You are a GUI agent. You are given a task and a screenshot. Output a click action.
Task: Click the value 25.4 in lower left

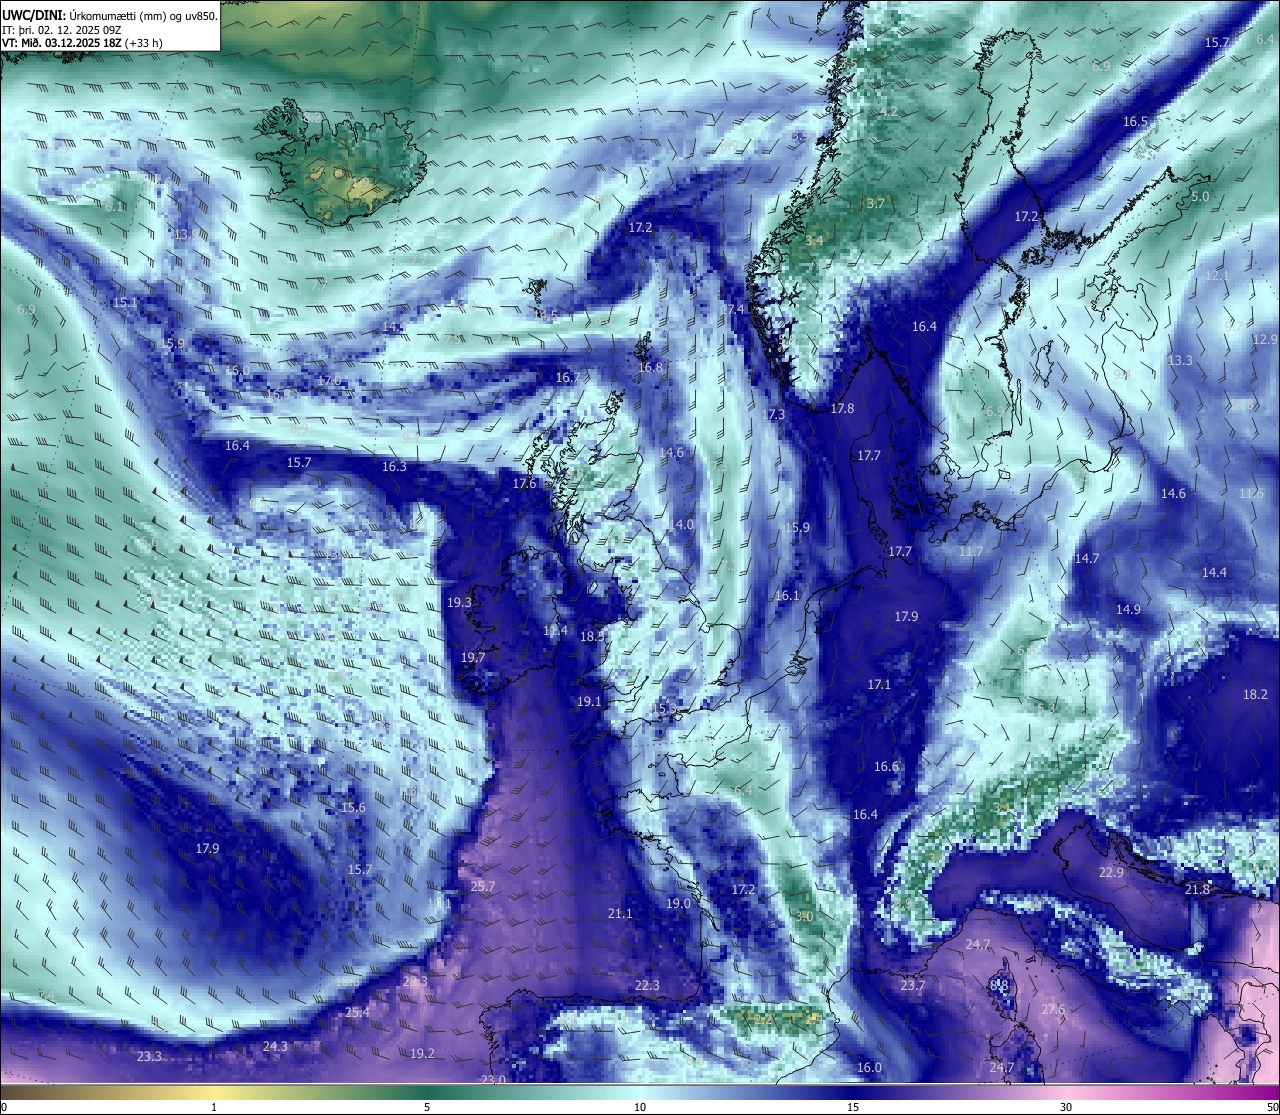point(357,1012)
